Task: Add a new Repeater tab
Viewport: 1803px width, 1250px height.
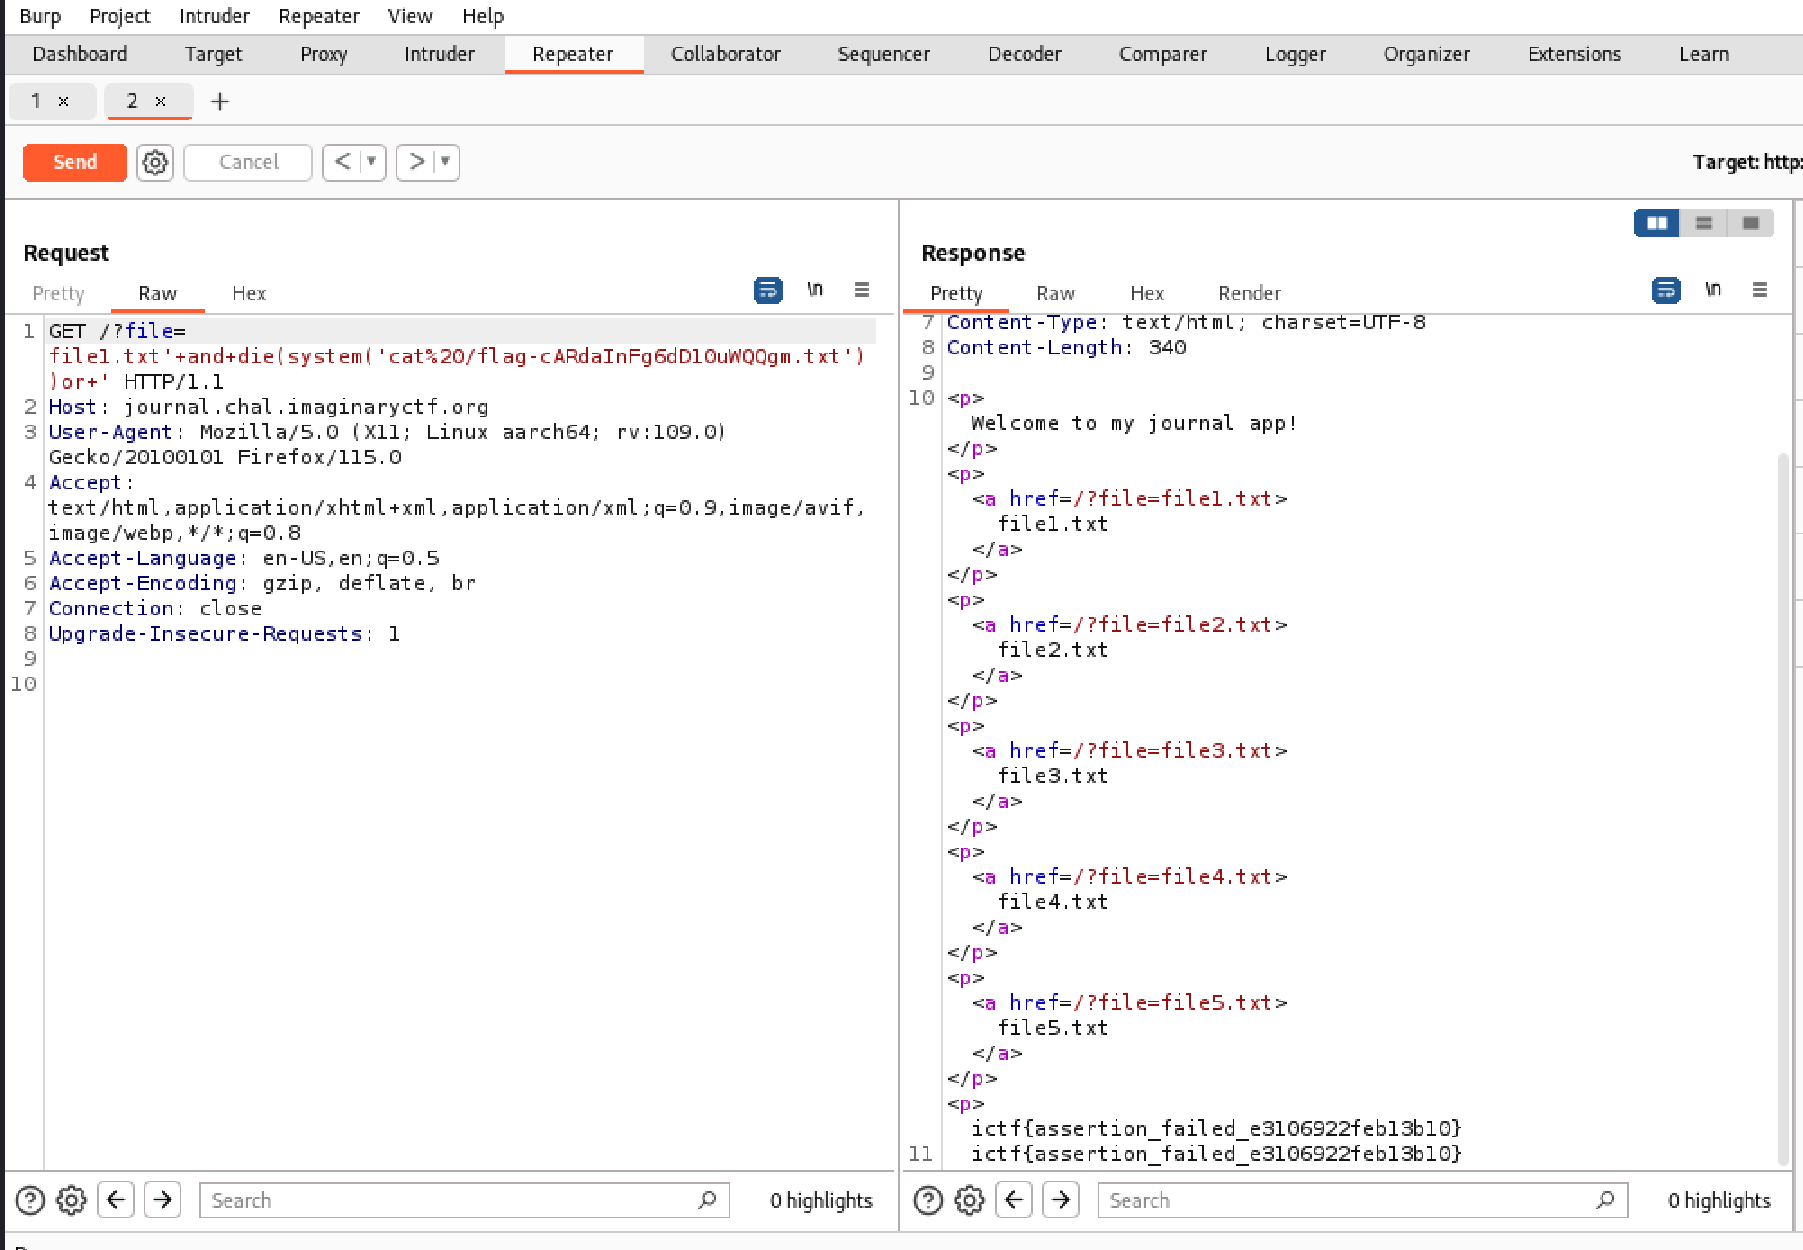Action: click(220, 101)
